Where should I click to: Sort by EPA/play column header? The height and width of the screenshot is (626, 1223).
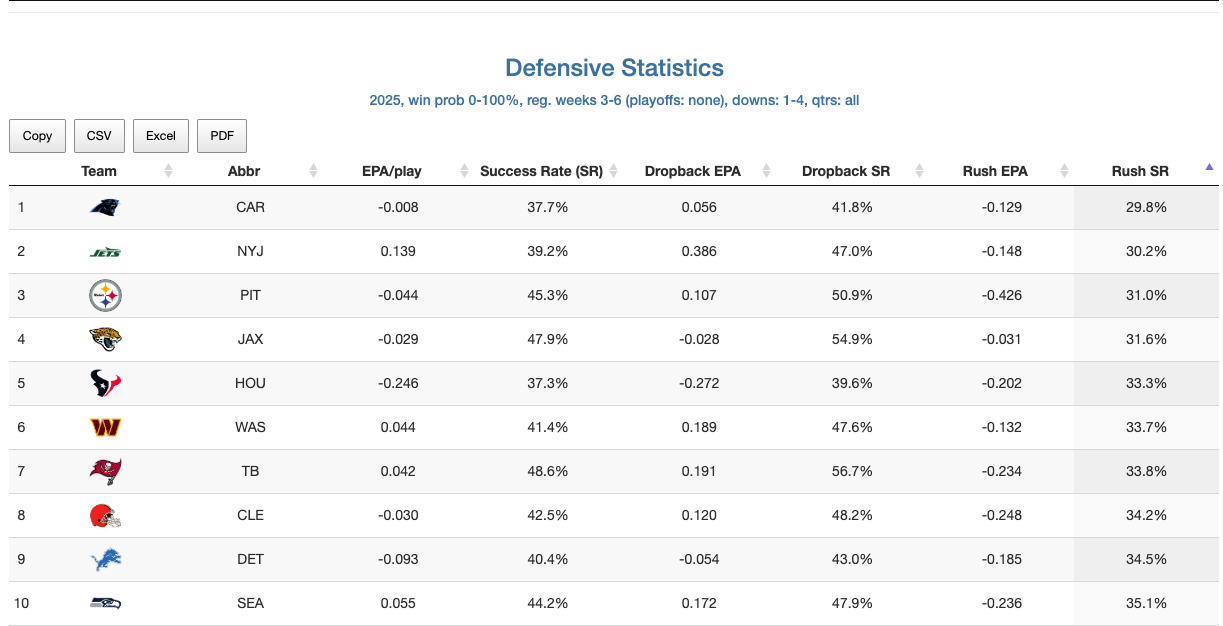391,171
